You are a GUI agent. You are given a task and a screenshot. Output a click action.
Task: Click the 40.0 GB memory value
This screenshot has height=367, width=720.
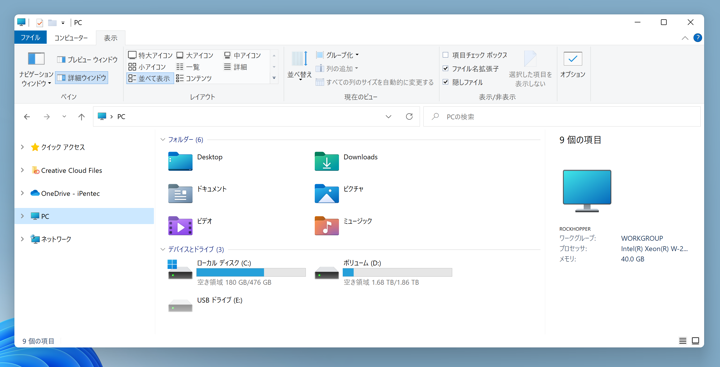pyautogui.click(x=632, y=259)
